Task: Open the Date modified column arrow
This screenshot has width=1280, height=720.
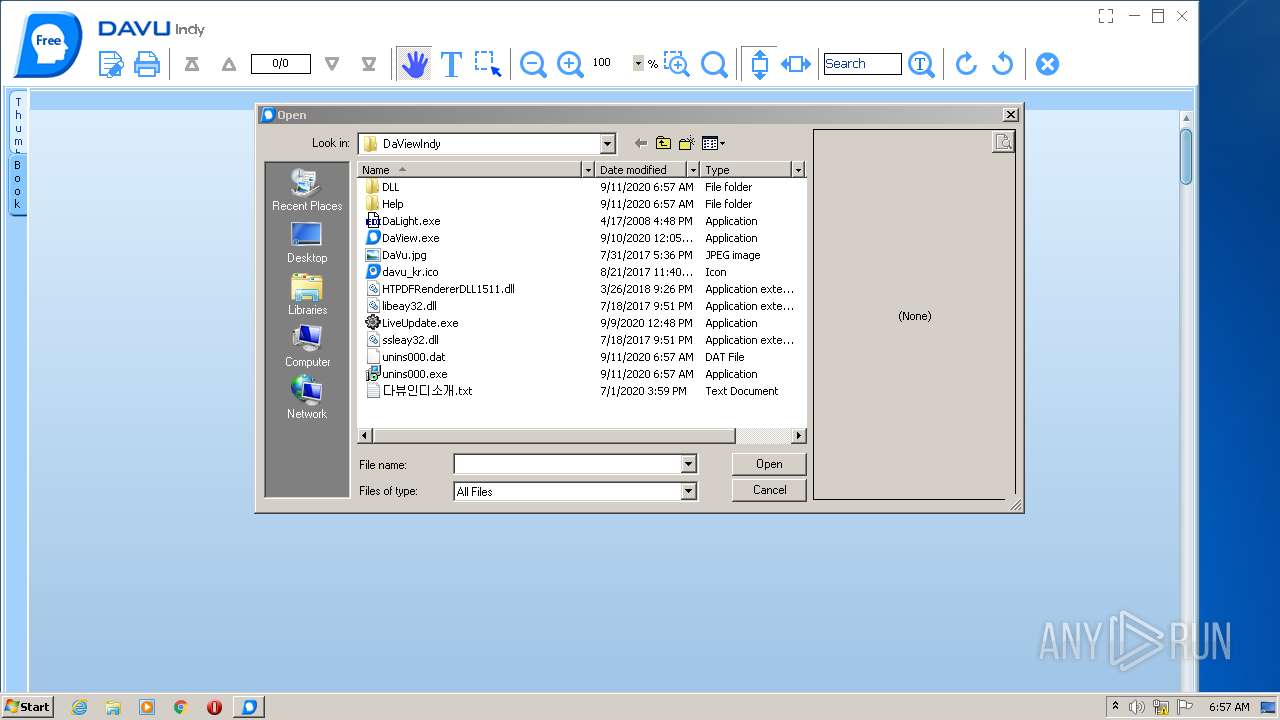Action: click(x=693, y=170)
